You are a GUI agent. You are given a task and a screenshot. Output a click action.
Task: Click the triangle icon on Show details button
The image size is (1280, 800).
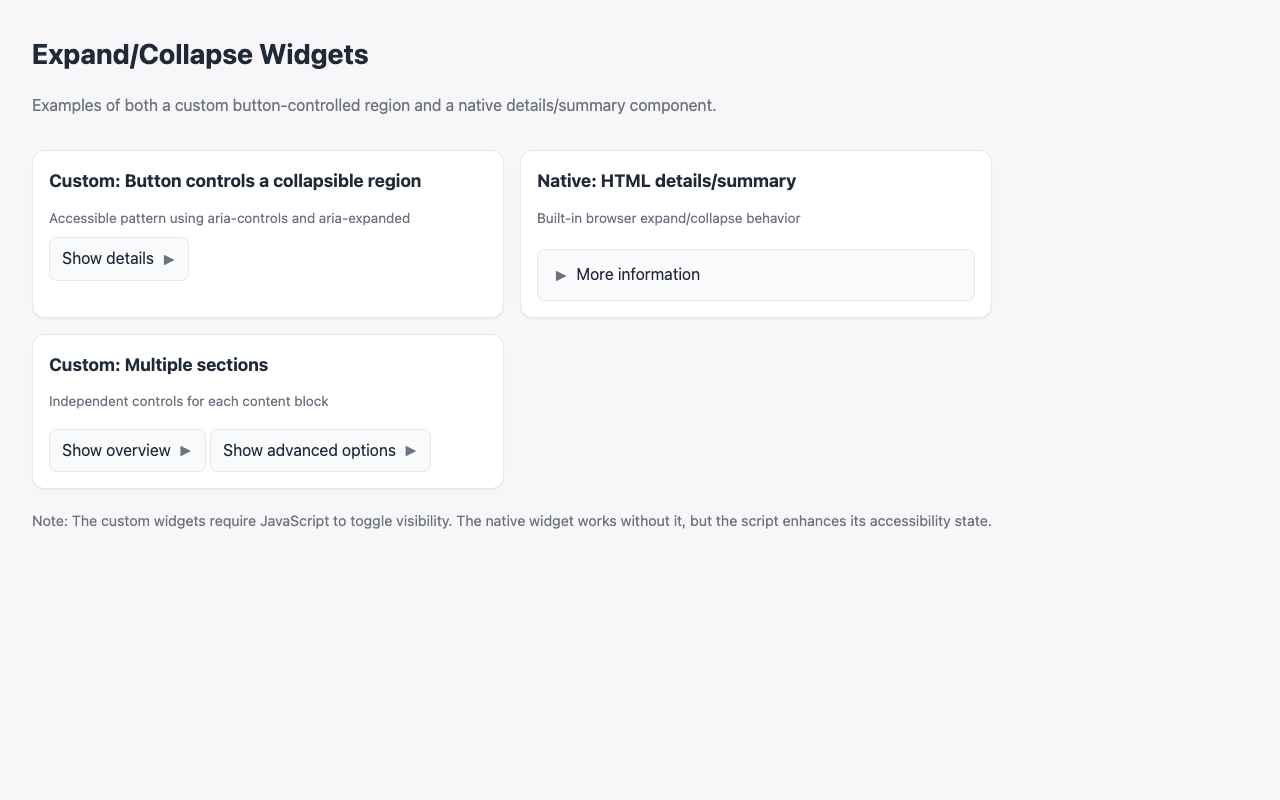[x=170, y=259]
